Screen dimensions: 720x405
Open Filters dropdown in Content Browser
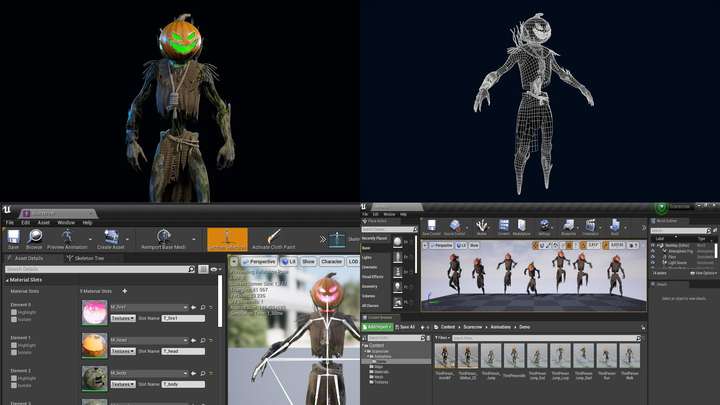[442, 338]
